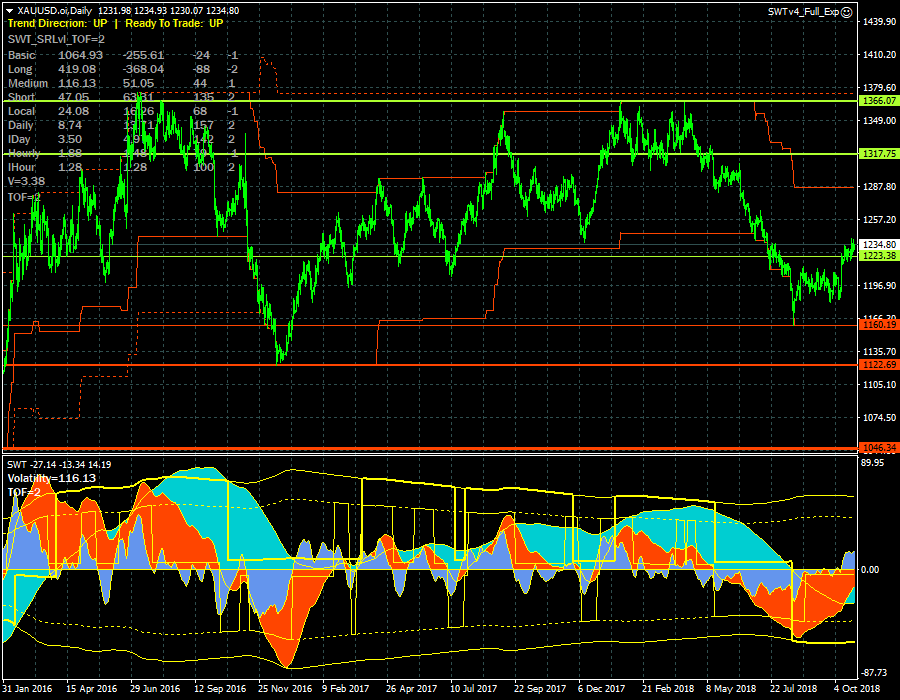Click the smiley face expert advisor icon
This screenshot has height=700, width=900.
point(847,11)
